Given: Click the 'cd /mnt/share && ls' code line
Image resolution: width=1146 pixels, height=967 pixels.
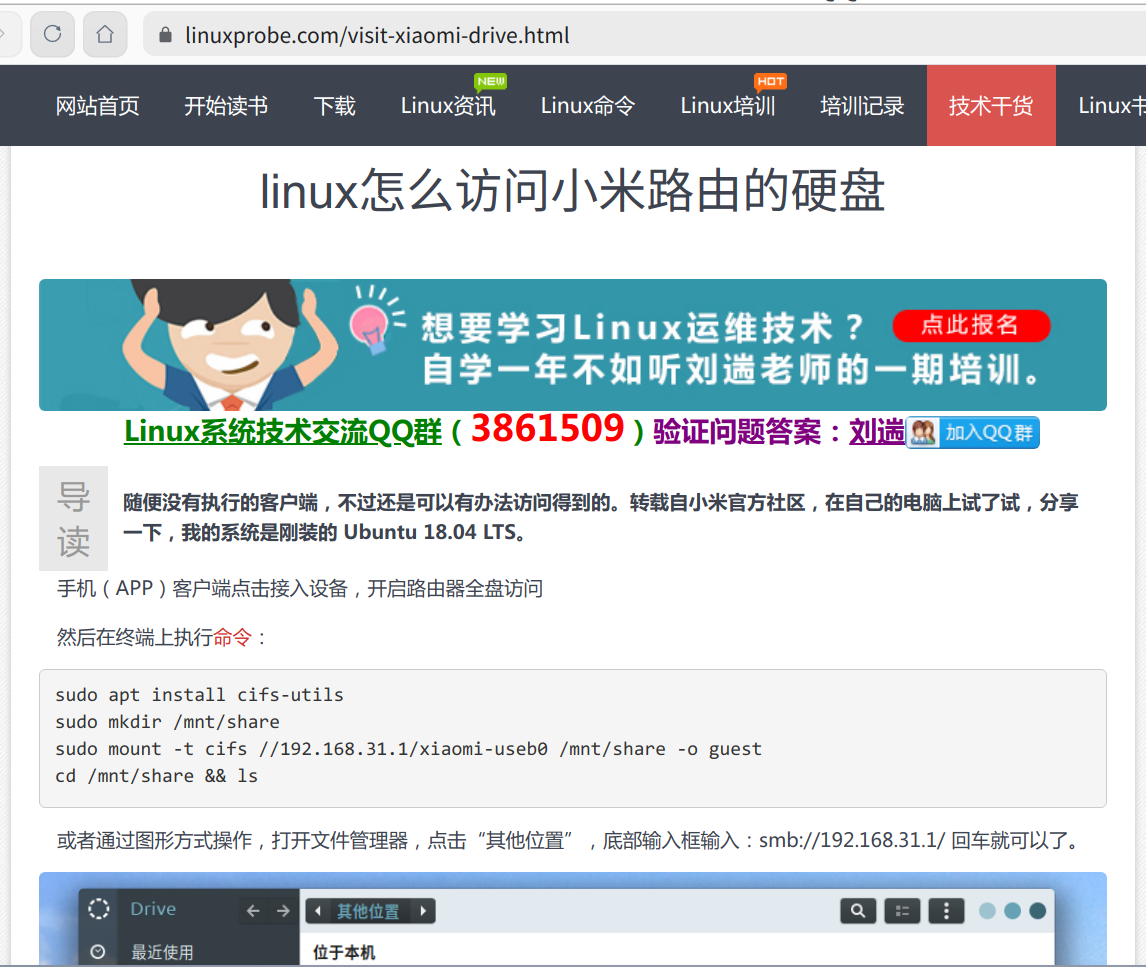Looking at the screenshot, I should click(x=156, y=776).
